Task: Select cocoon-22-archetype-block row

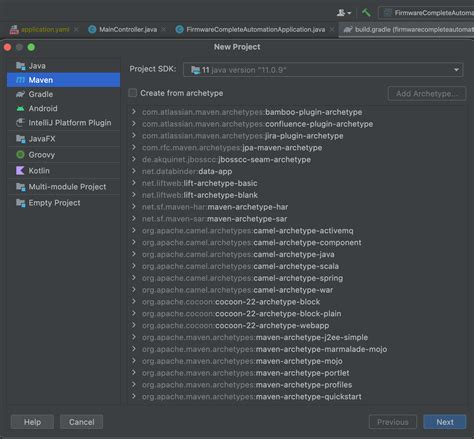Action: coord(297,302)
